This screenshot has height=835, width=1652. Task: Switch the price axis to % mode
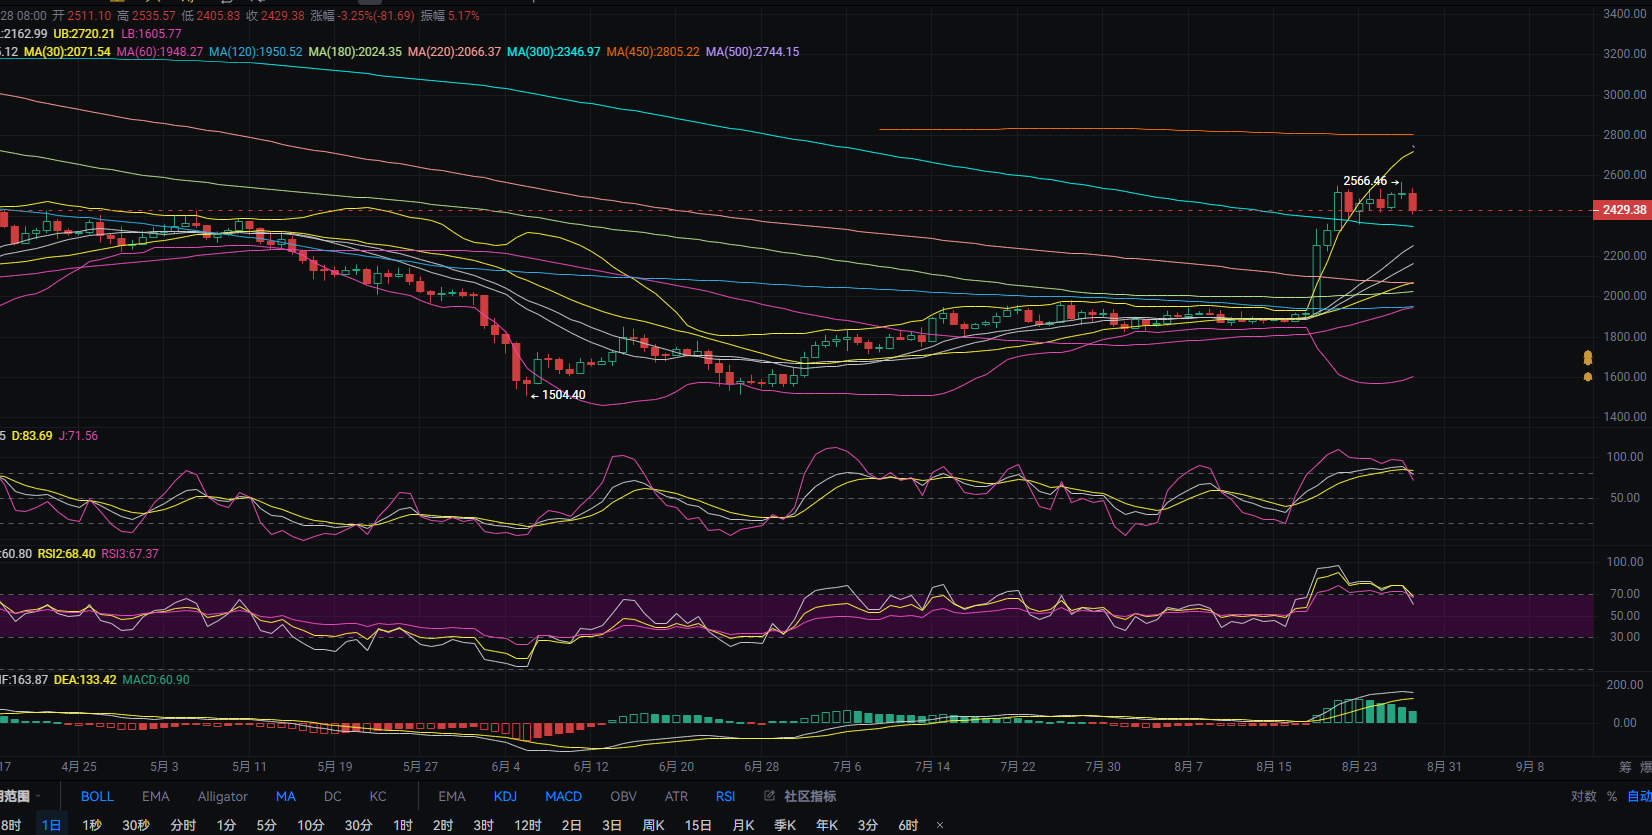tap(1612, 796)
